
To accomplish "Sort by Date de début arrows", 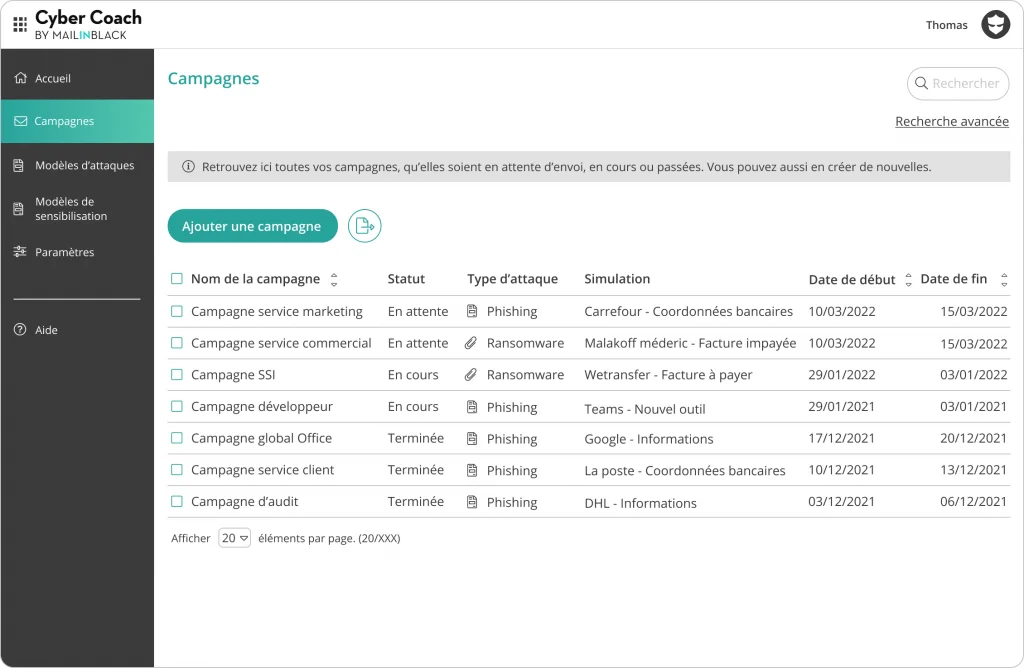I will [908, 280].
